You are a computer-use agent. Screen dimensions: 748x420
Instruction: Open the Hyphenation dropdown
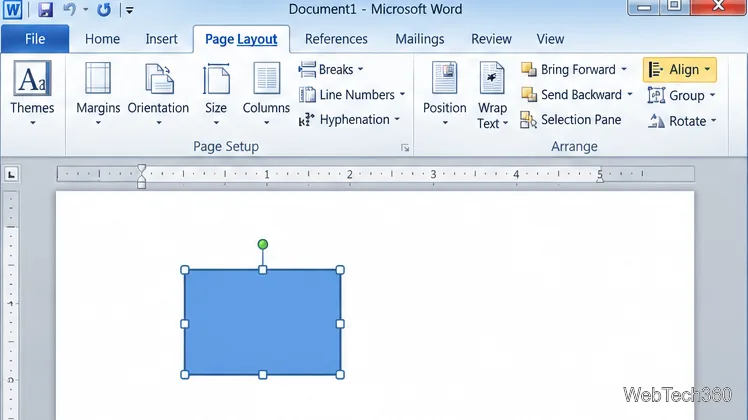click(x=349, y=120)
